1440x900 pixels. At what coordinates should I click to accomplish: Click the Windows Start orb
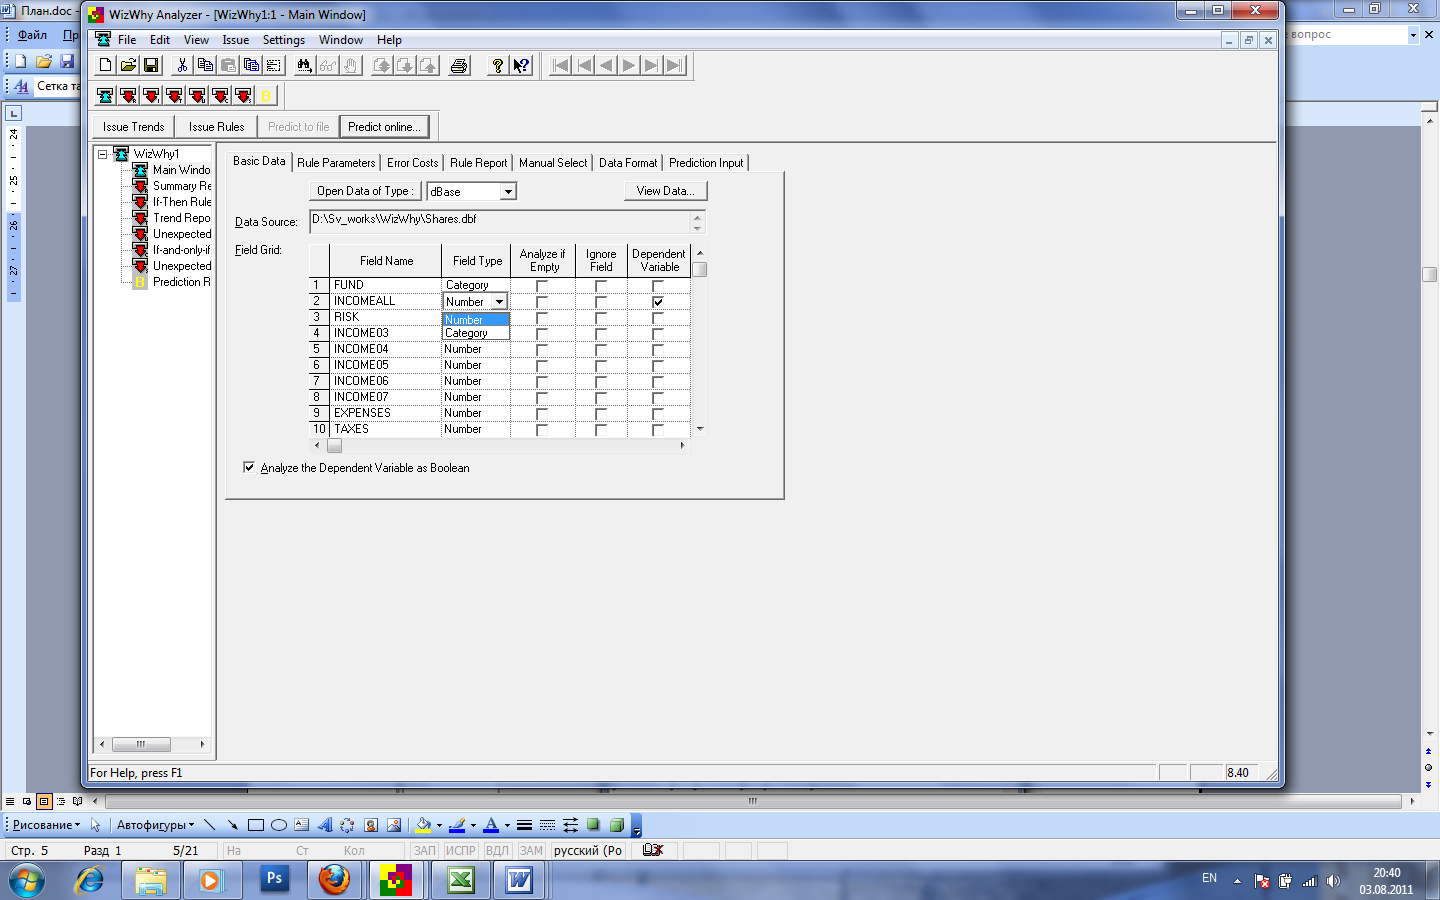coord(27,881)
